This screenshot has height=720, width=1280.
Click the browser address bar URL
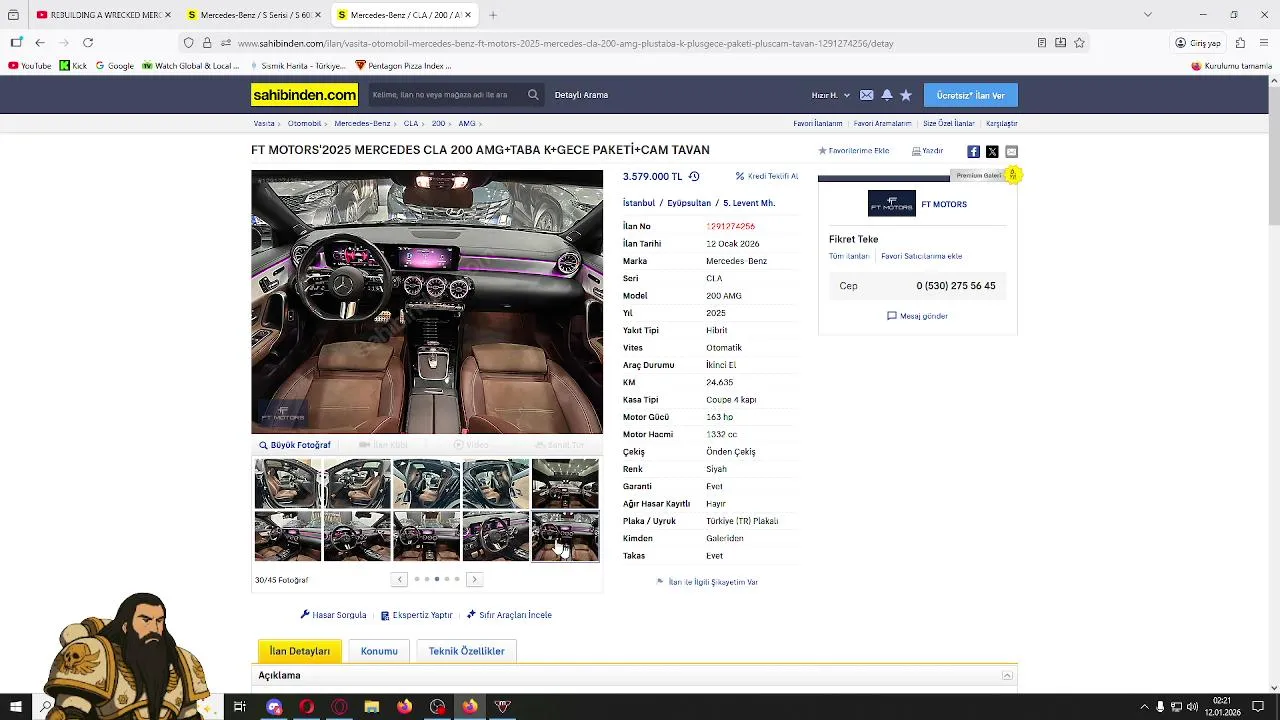click(565, 43)
